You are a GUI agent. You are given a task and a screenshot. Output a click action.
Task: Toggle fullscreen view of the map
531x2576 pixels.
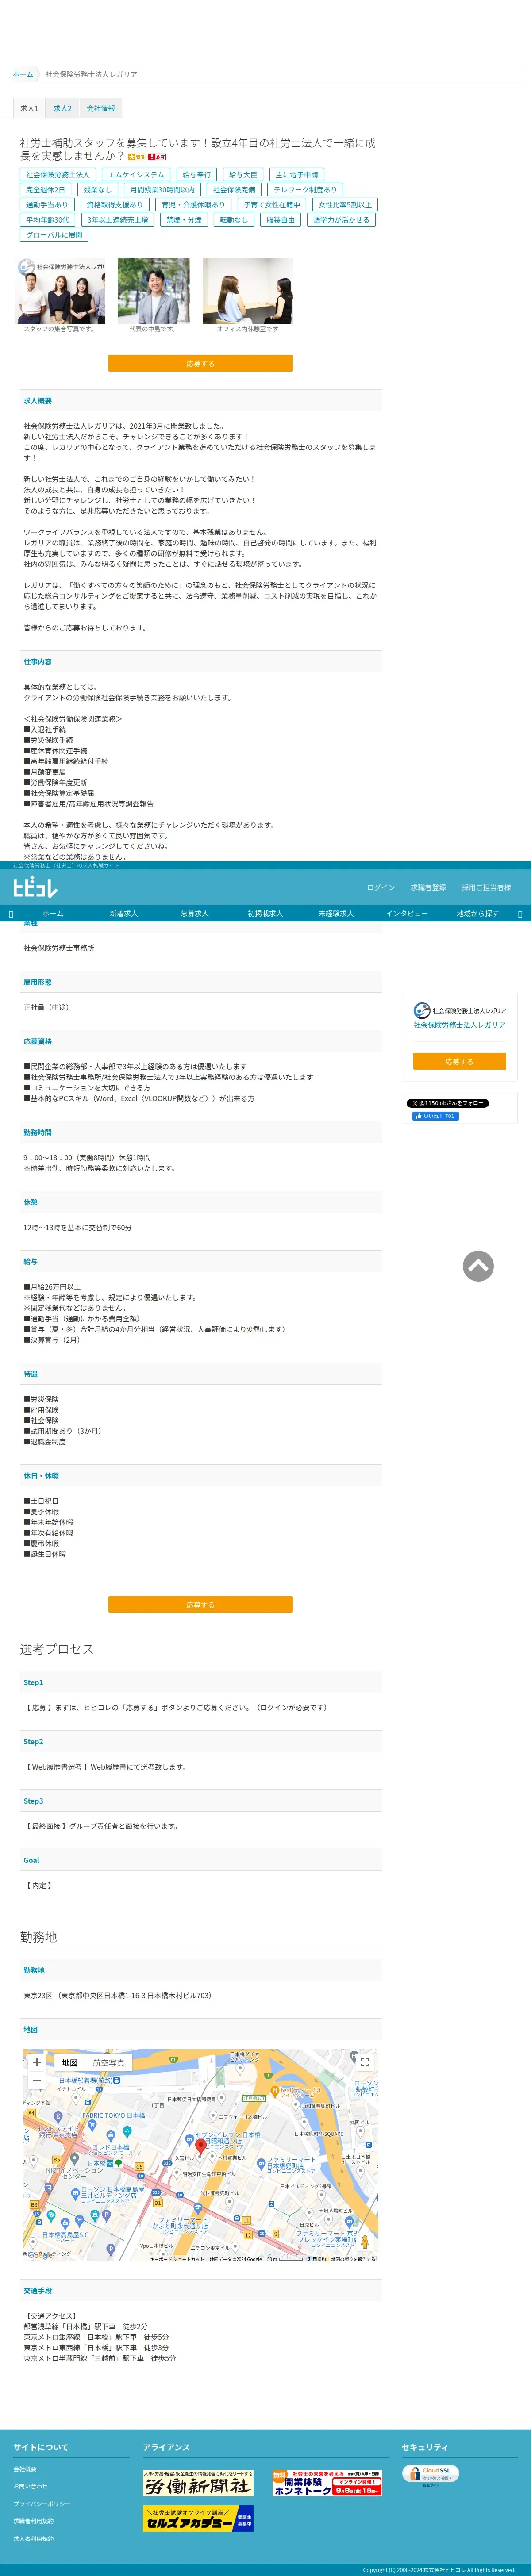point(365,2062)
